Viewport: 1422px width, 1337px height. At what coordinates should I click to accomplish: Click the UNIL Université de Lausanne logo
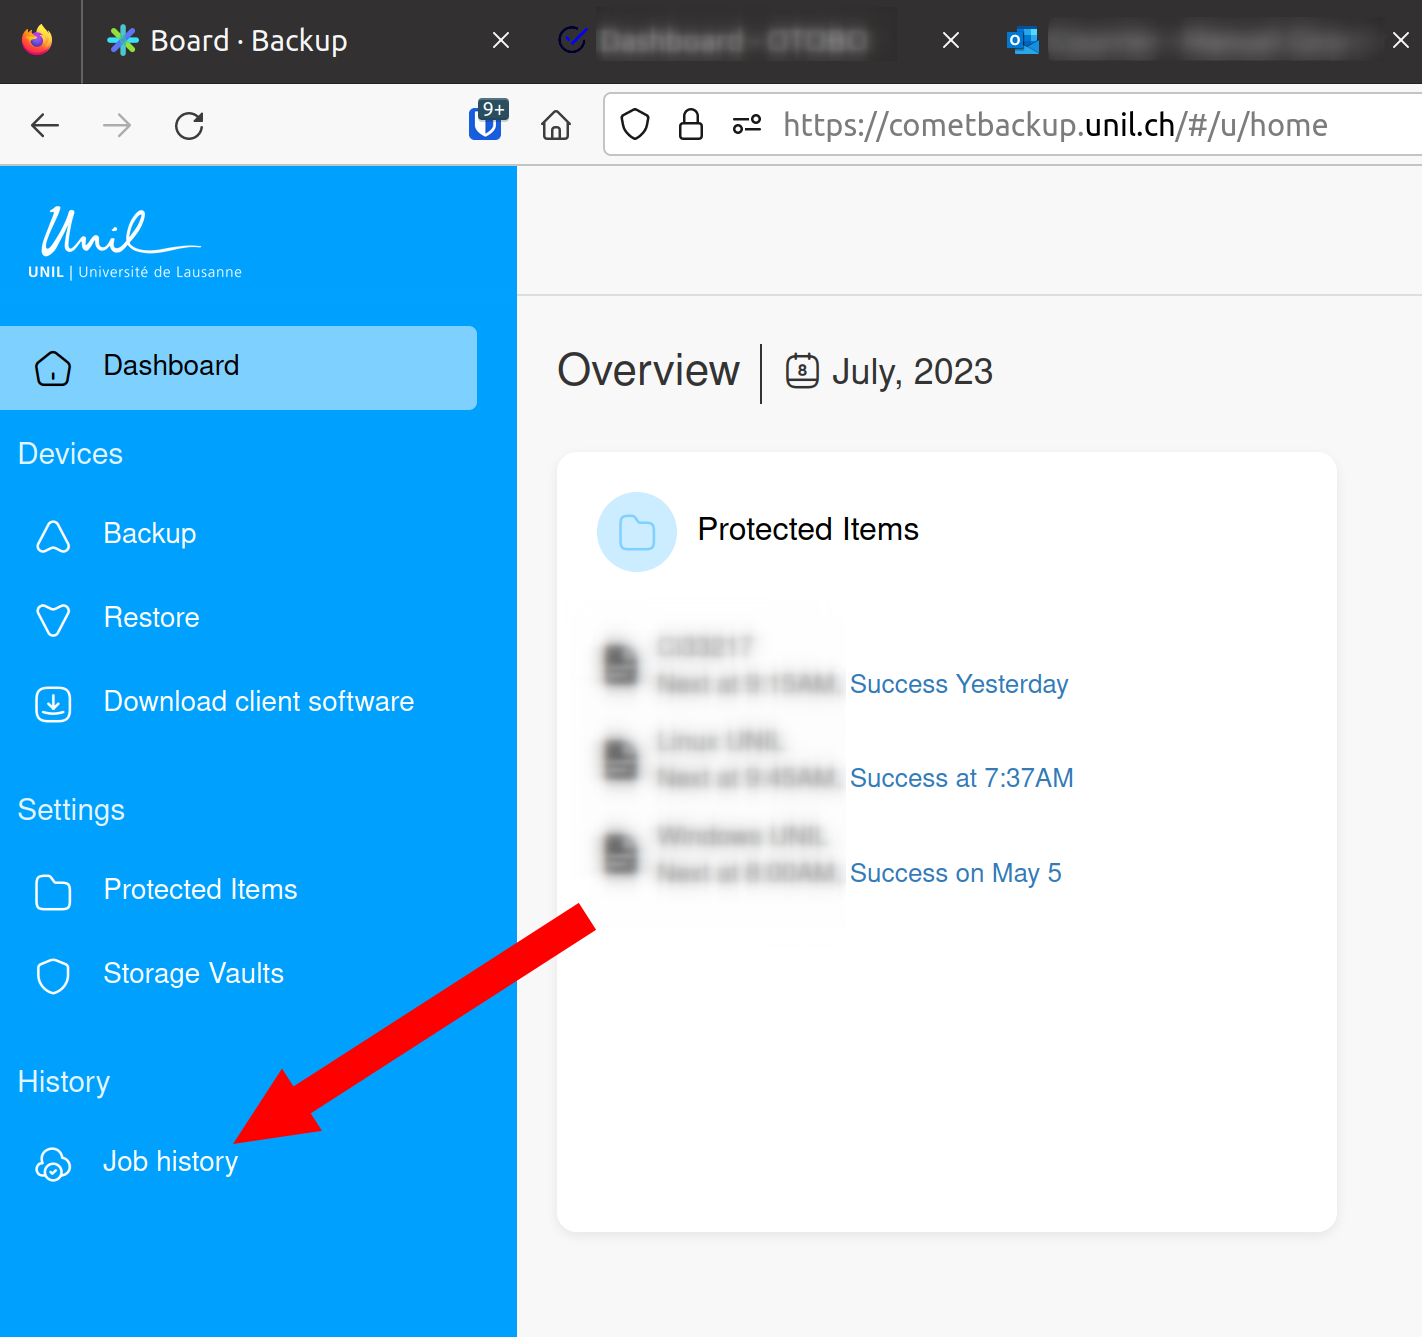(133, 244)
